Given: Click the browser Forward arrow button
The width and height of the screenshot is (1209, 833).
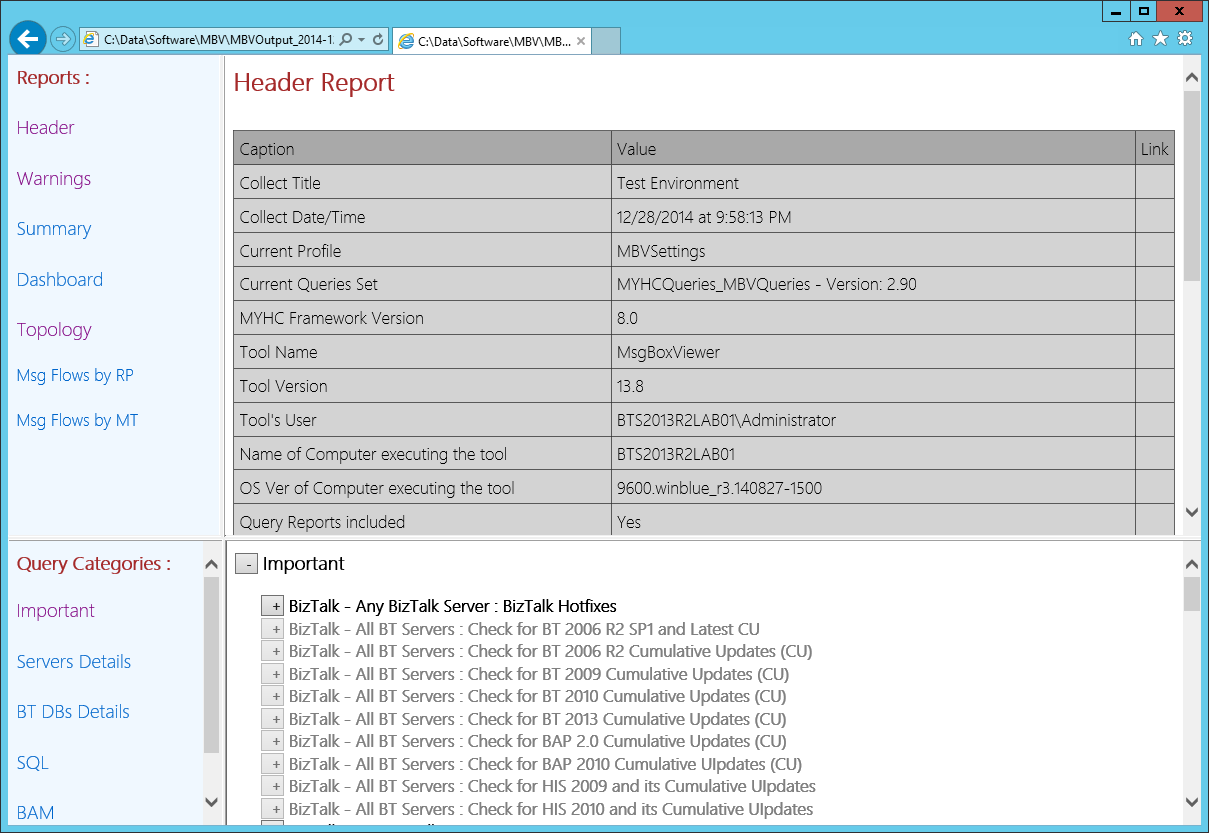Looking at the screenshot, I should tap(63, 39).
